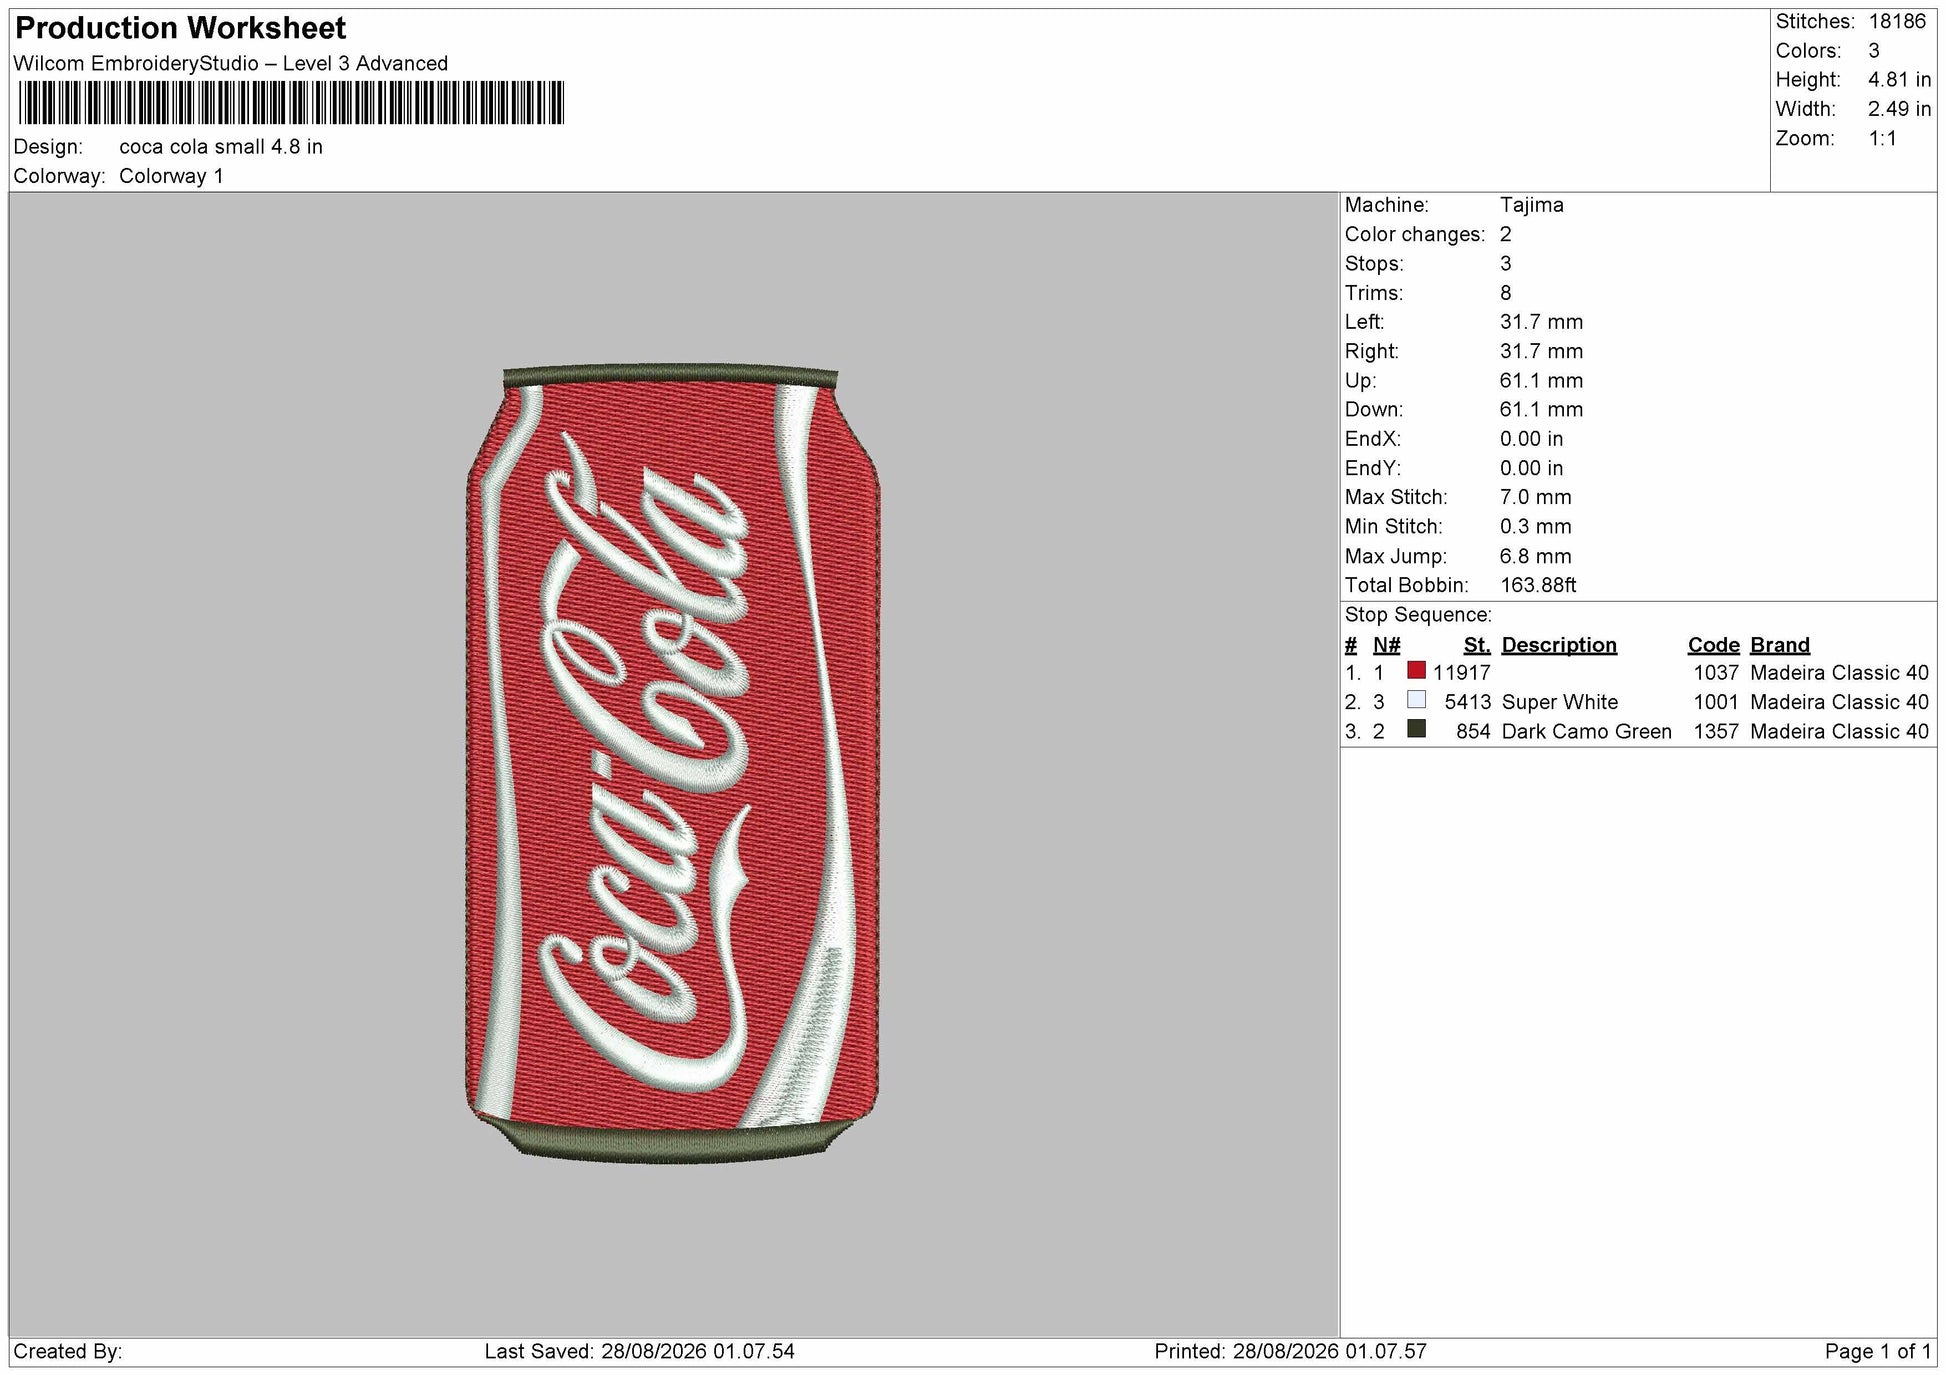Screen dimensions: 1946x1375
Task: Click the "Created By:" footer label
Action: point(68,1352)
